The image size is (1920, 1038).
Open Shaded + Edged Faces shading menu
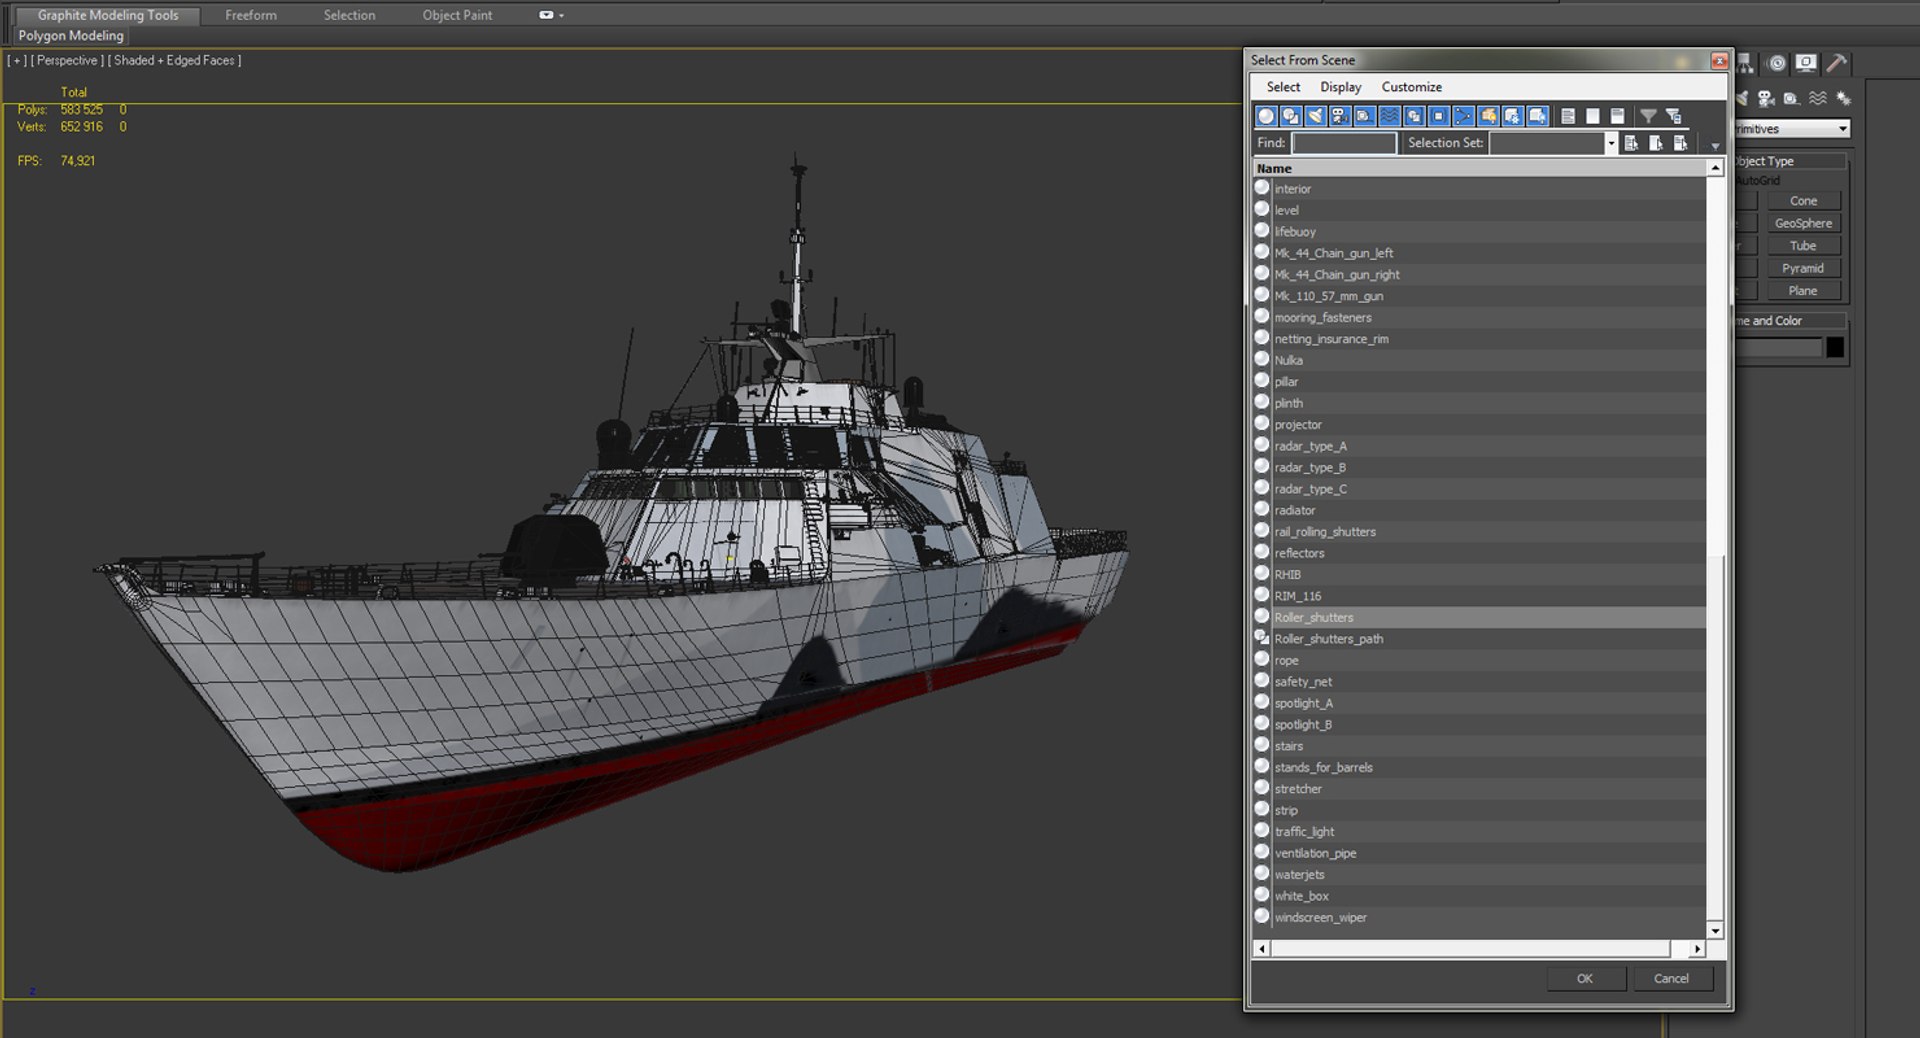click(174, 60)
